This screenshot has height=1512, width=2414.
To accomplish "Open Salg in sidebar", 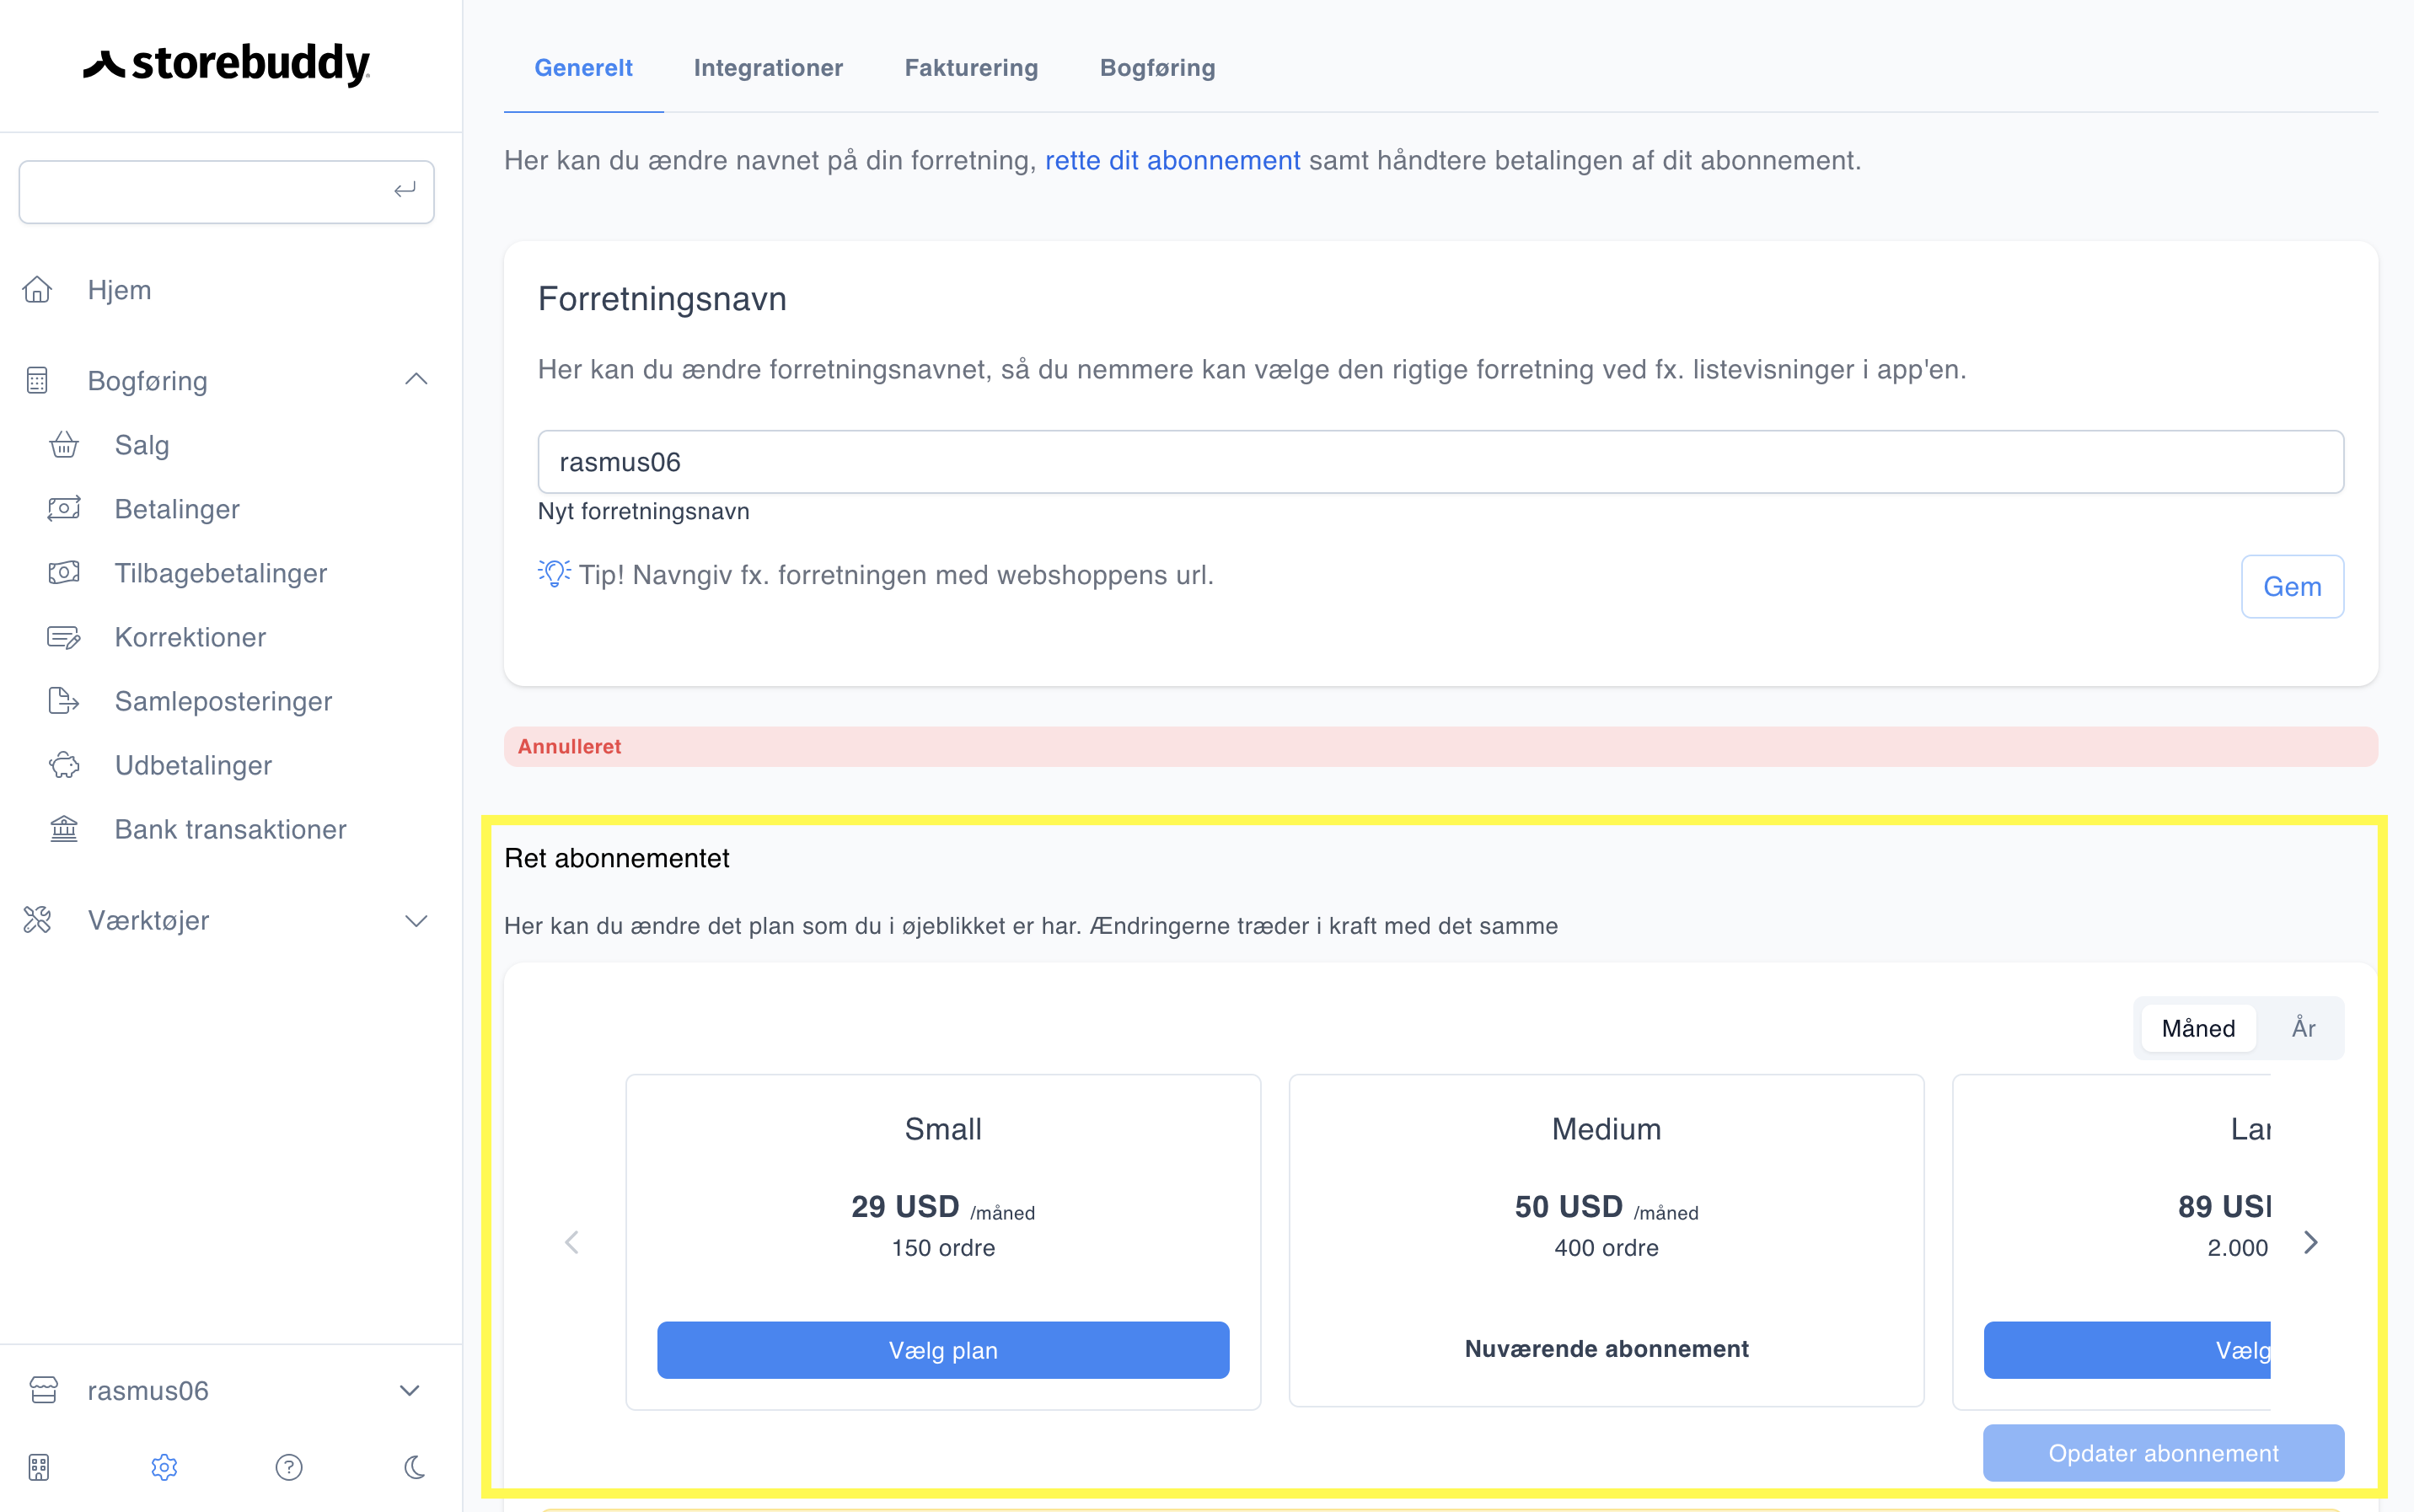I will point(142,445).
